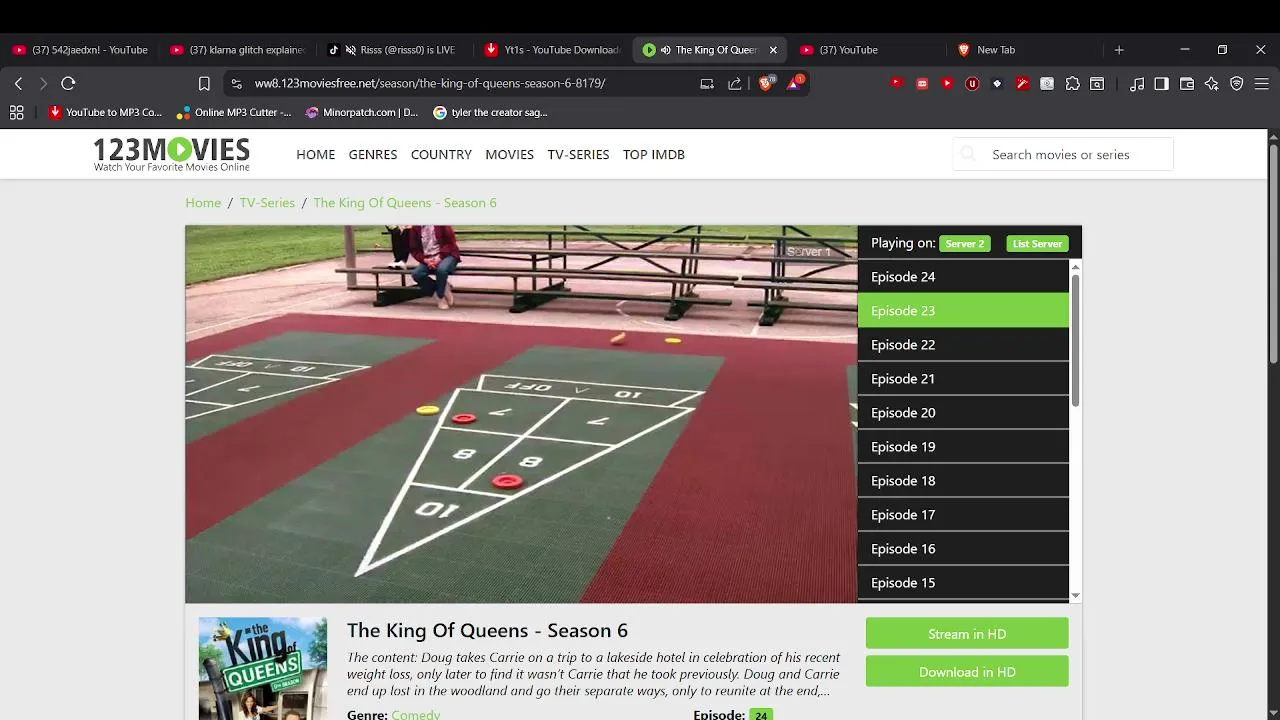
Task: Open MOVIES in site navigation
Action: (x=510, y=155)
